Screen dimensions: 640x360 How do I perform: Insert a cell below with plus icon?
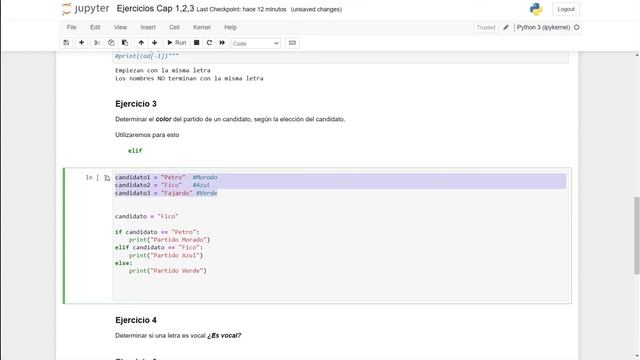(82, 43)
